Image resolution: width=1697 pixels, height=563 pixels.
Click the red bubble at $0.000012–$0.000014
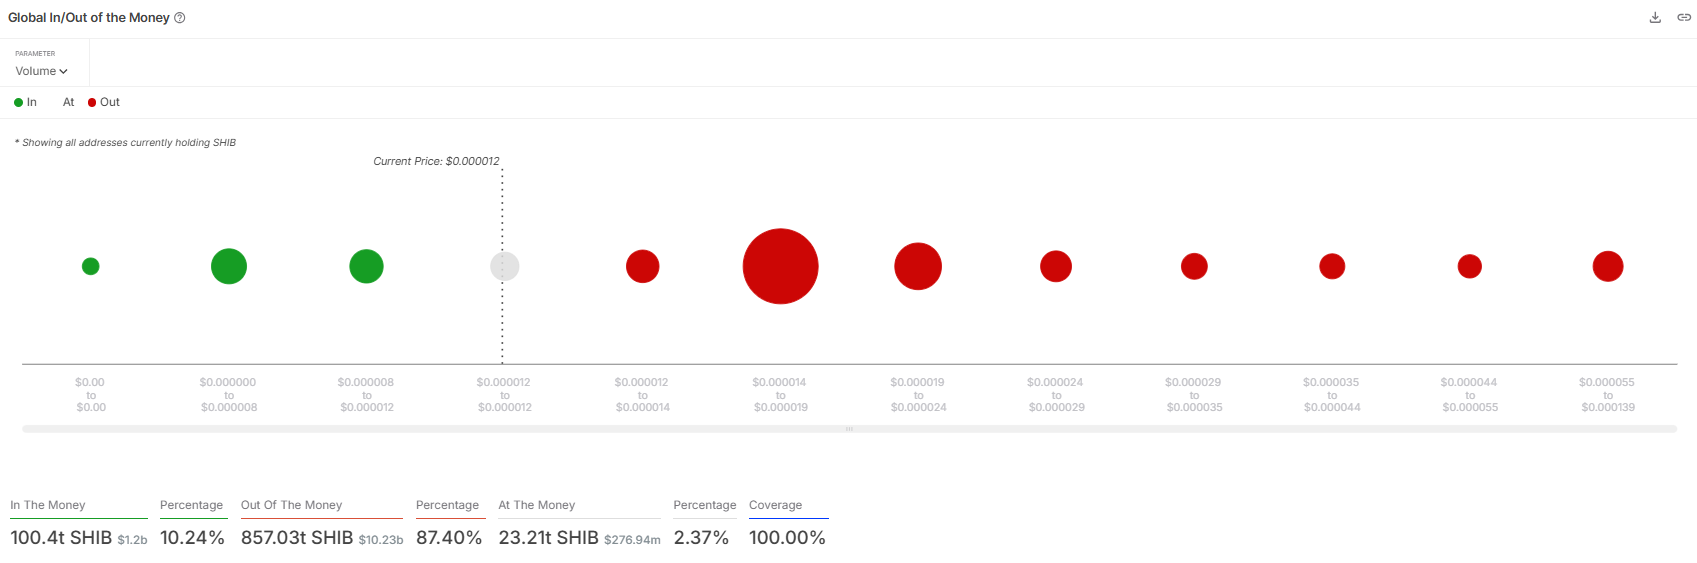pyautogui.click(x=642, y=266)
